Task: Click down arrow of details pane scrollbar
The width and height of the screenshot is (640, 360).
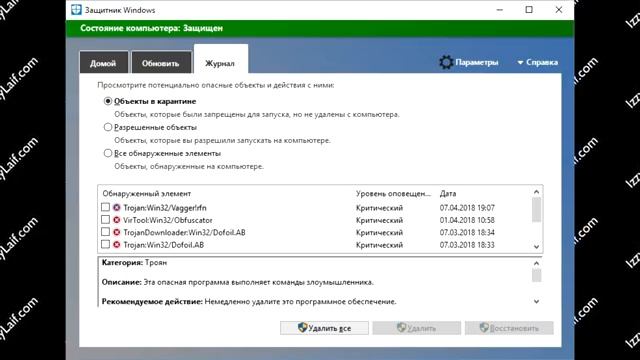Action: (x=536, y=301)
